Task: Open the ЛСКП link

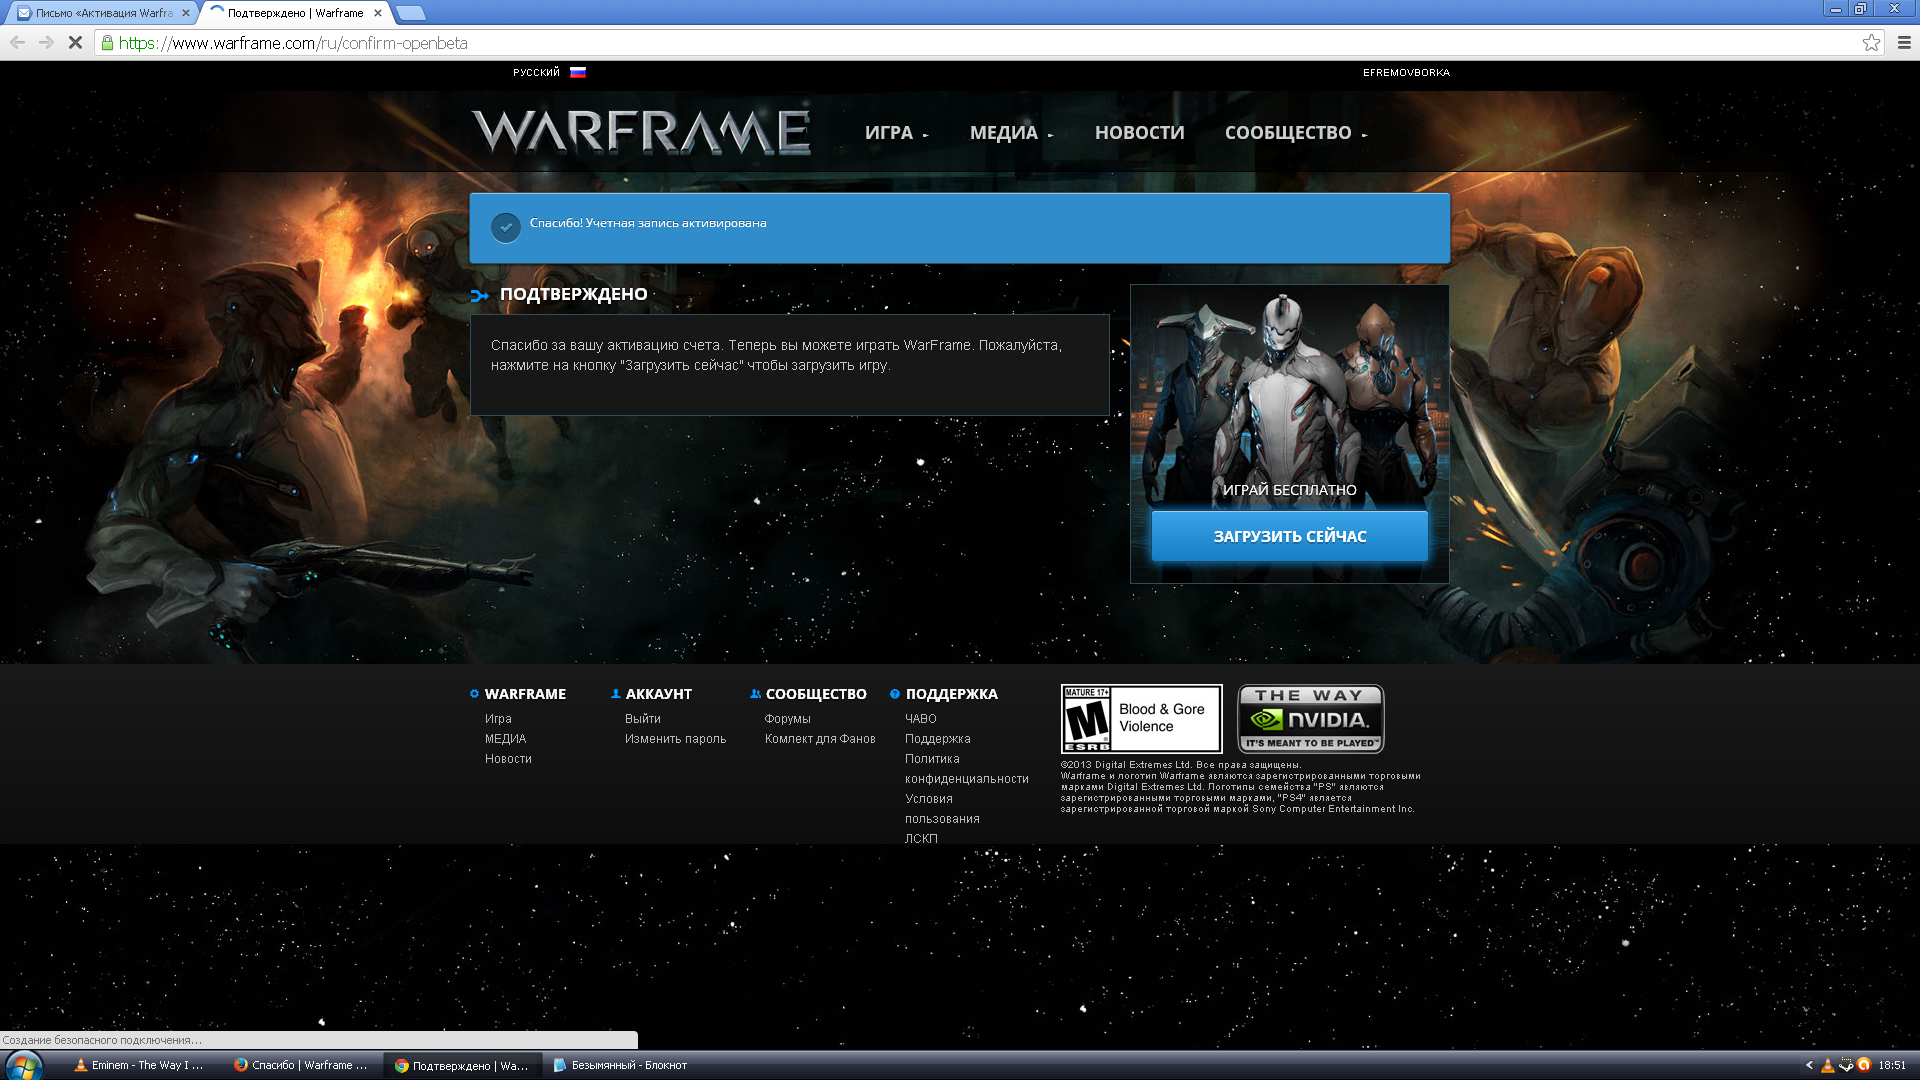Action: [x=921, y=839]
